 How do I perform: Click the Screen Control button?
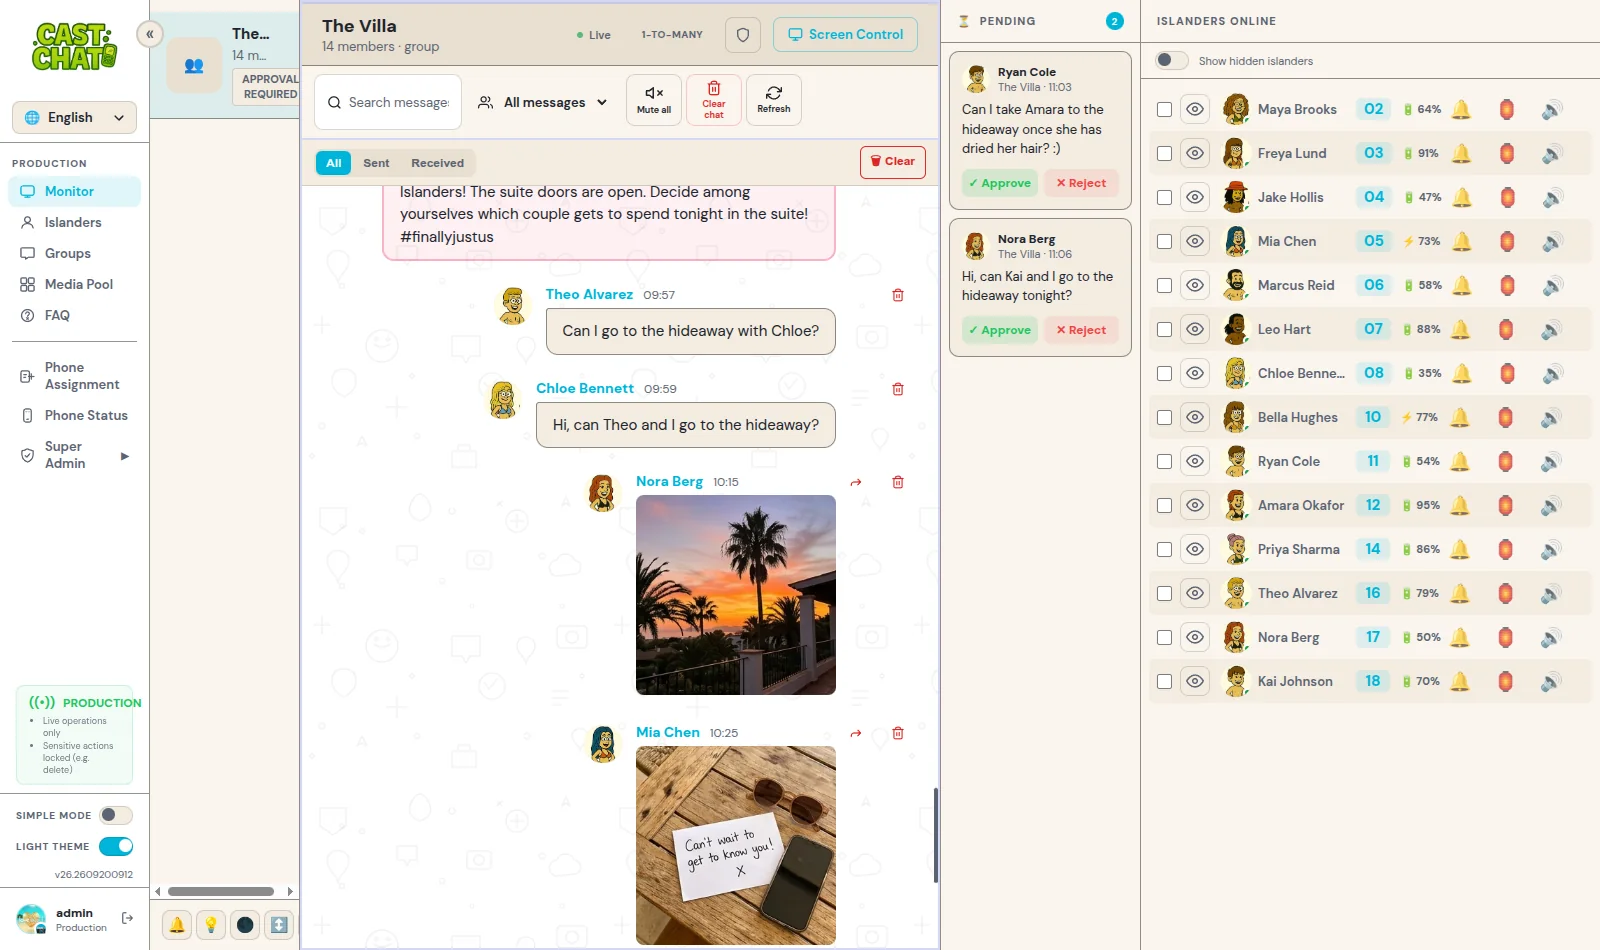click(846, 35)
